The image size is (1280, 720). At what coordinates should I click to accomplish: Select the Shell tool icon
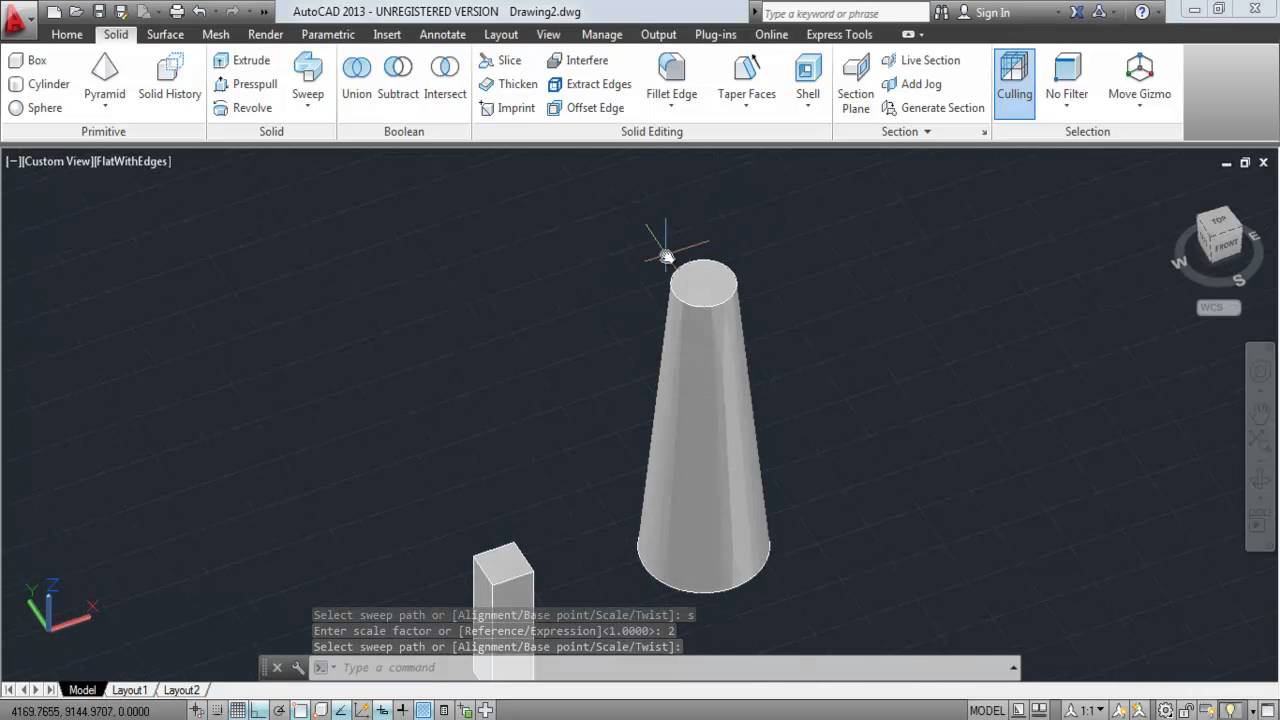pos(808,68)
